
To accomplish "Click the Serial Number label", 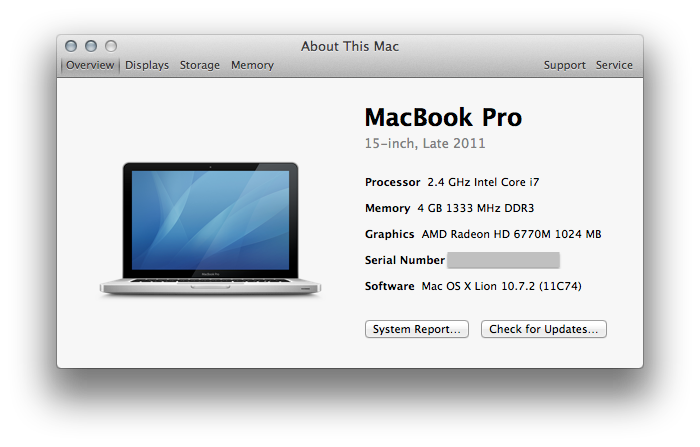I will [x=404, y=260].
